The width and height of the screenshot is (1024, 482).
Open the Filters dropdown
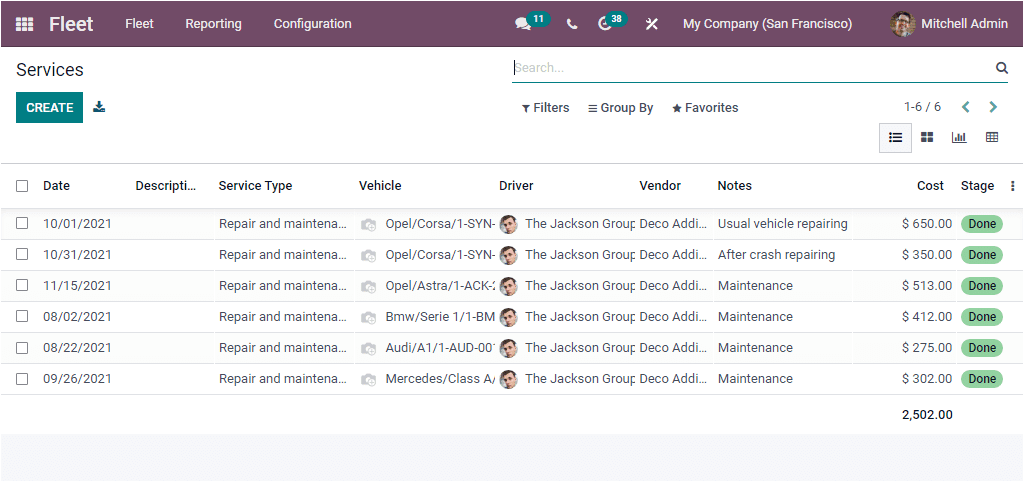tap(545, 108)
